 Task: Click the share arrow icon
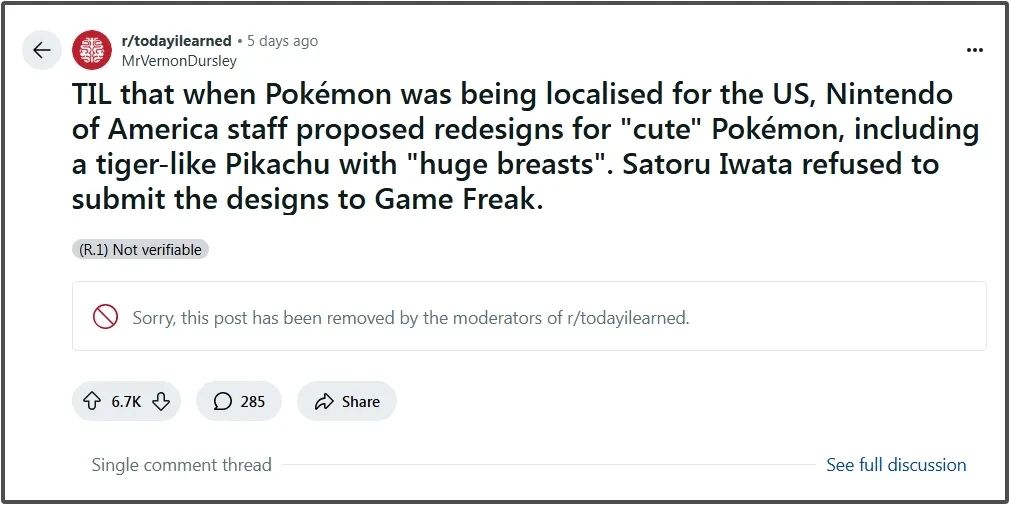coord(323,401)
